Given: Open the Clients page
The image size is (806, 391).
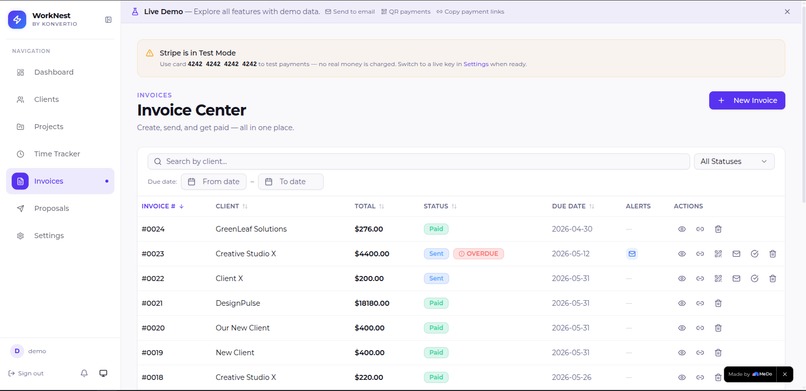Looking at the screenshot, I should click(60, 100).
